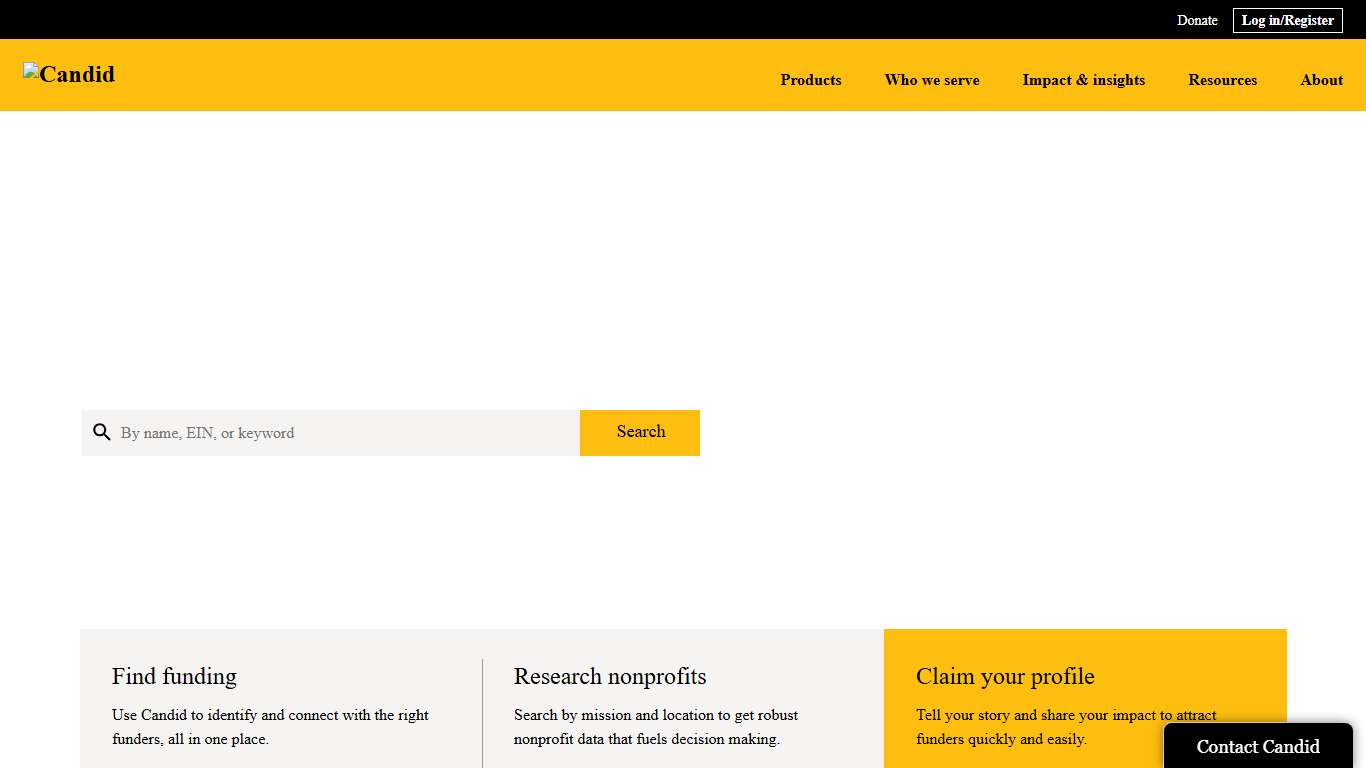
Task: Click the Candid logo in the header
Action: [69, 74]
